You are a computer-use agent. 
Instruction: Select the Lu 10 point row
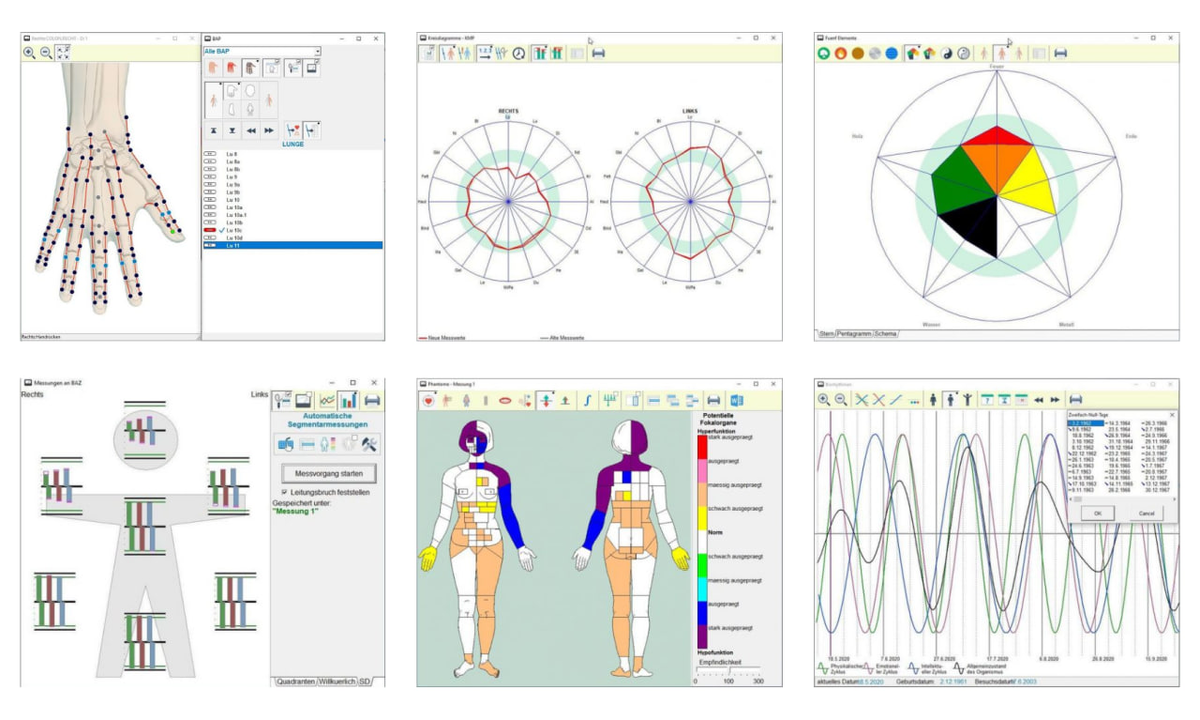pyautogui.click(x=293, y=199)
